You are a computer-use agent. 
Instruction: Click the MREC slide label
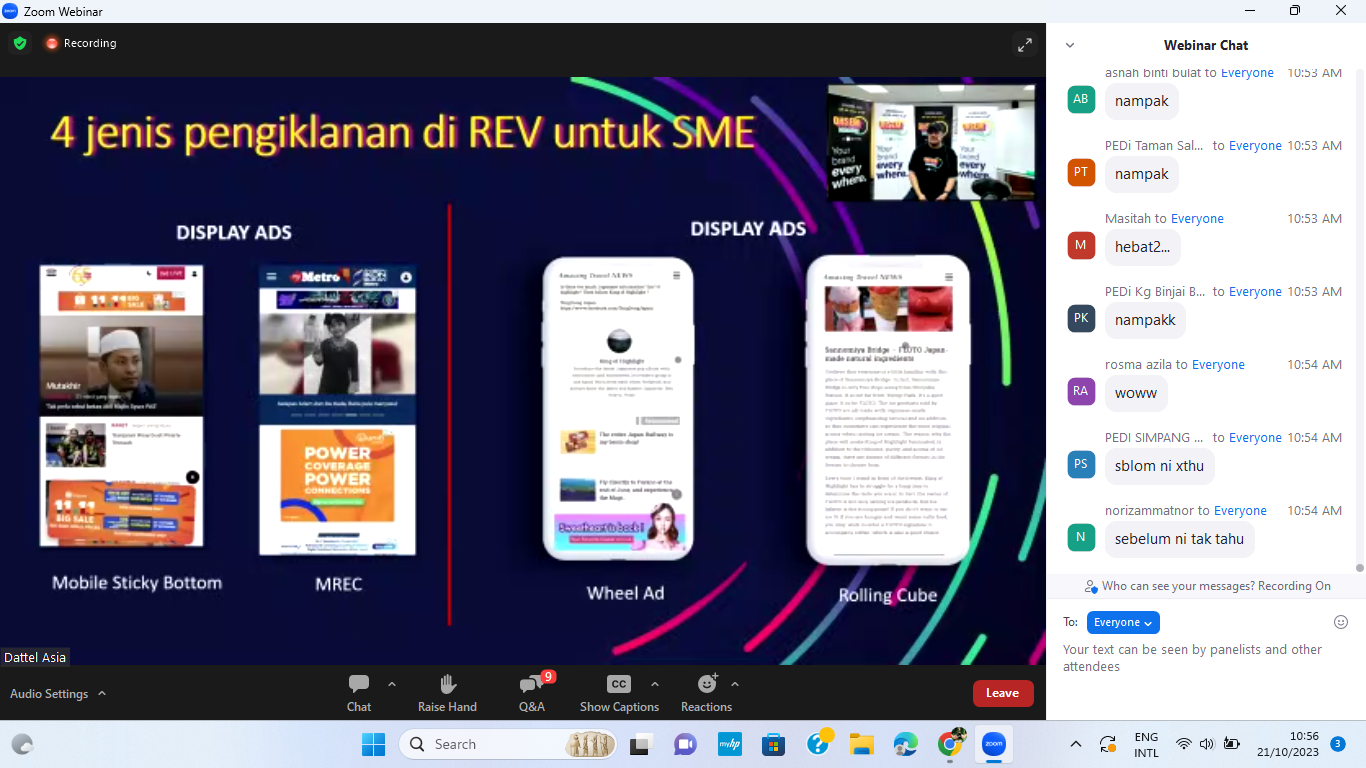point(338,583)
